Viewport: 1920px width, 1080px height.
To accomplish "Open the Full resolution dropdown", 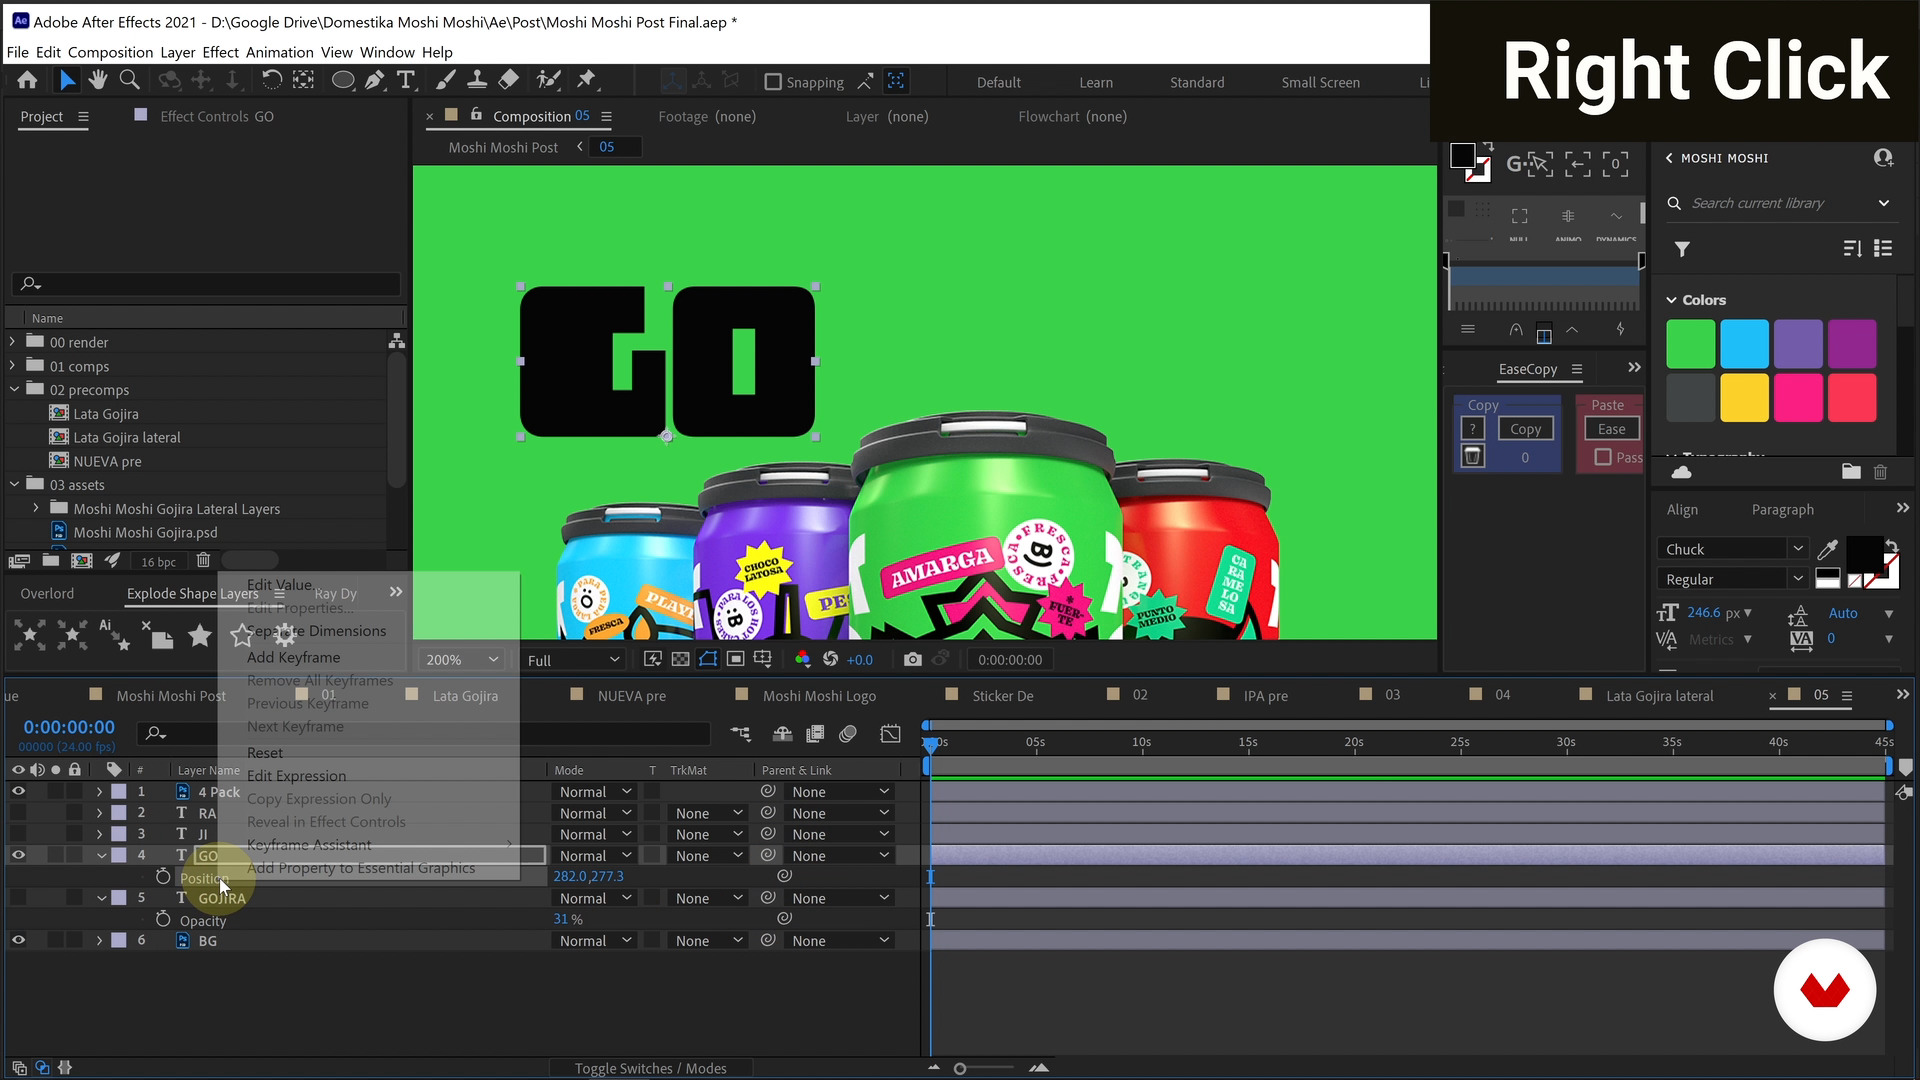I will click(573, 660).
